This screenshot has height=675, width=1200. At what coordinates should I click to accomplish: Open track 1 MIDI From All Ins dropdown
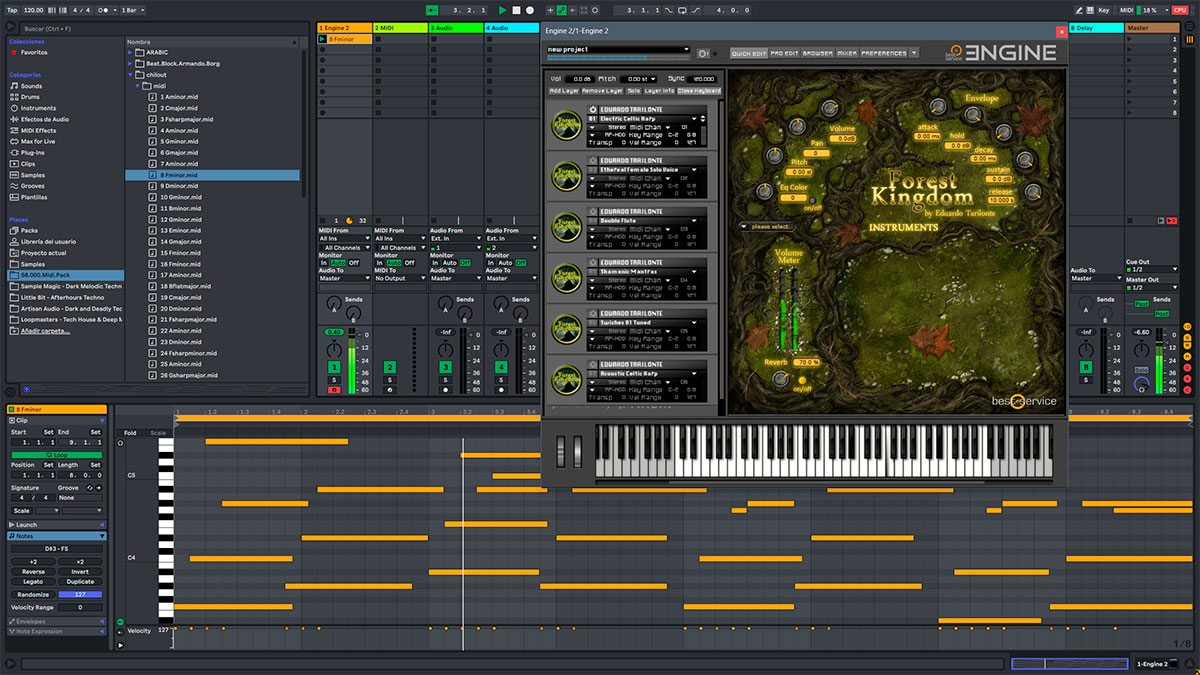coord(344,239)
